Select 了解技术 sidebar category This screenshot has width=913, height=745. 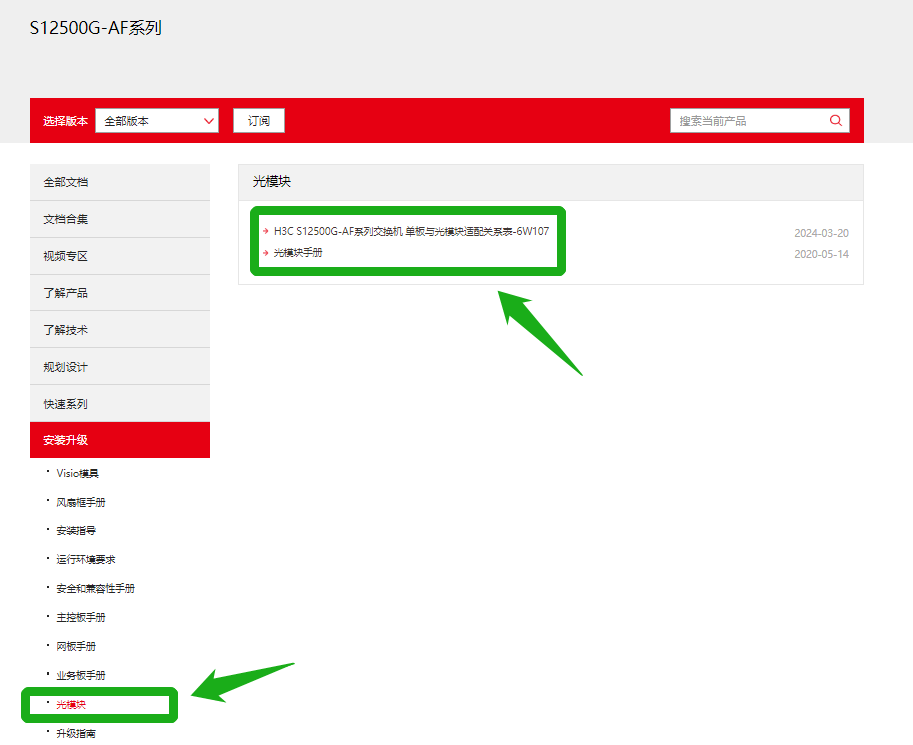point(120,330)
